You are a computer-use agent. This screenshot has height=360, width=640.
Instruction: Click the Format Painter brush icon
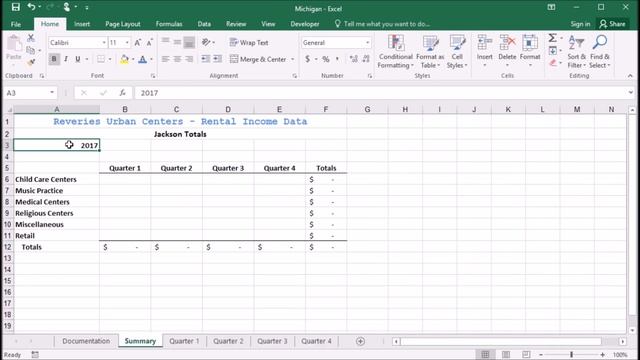click(x=31, y=62)
